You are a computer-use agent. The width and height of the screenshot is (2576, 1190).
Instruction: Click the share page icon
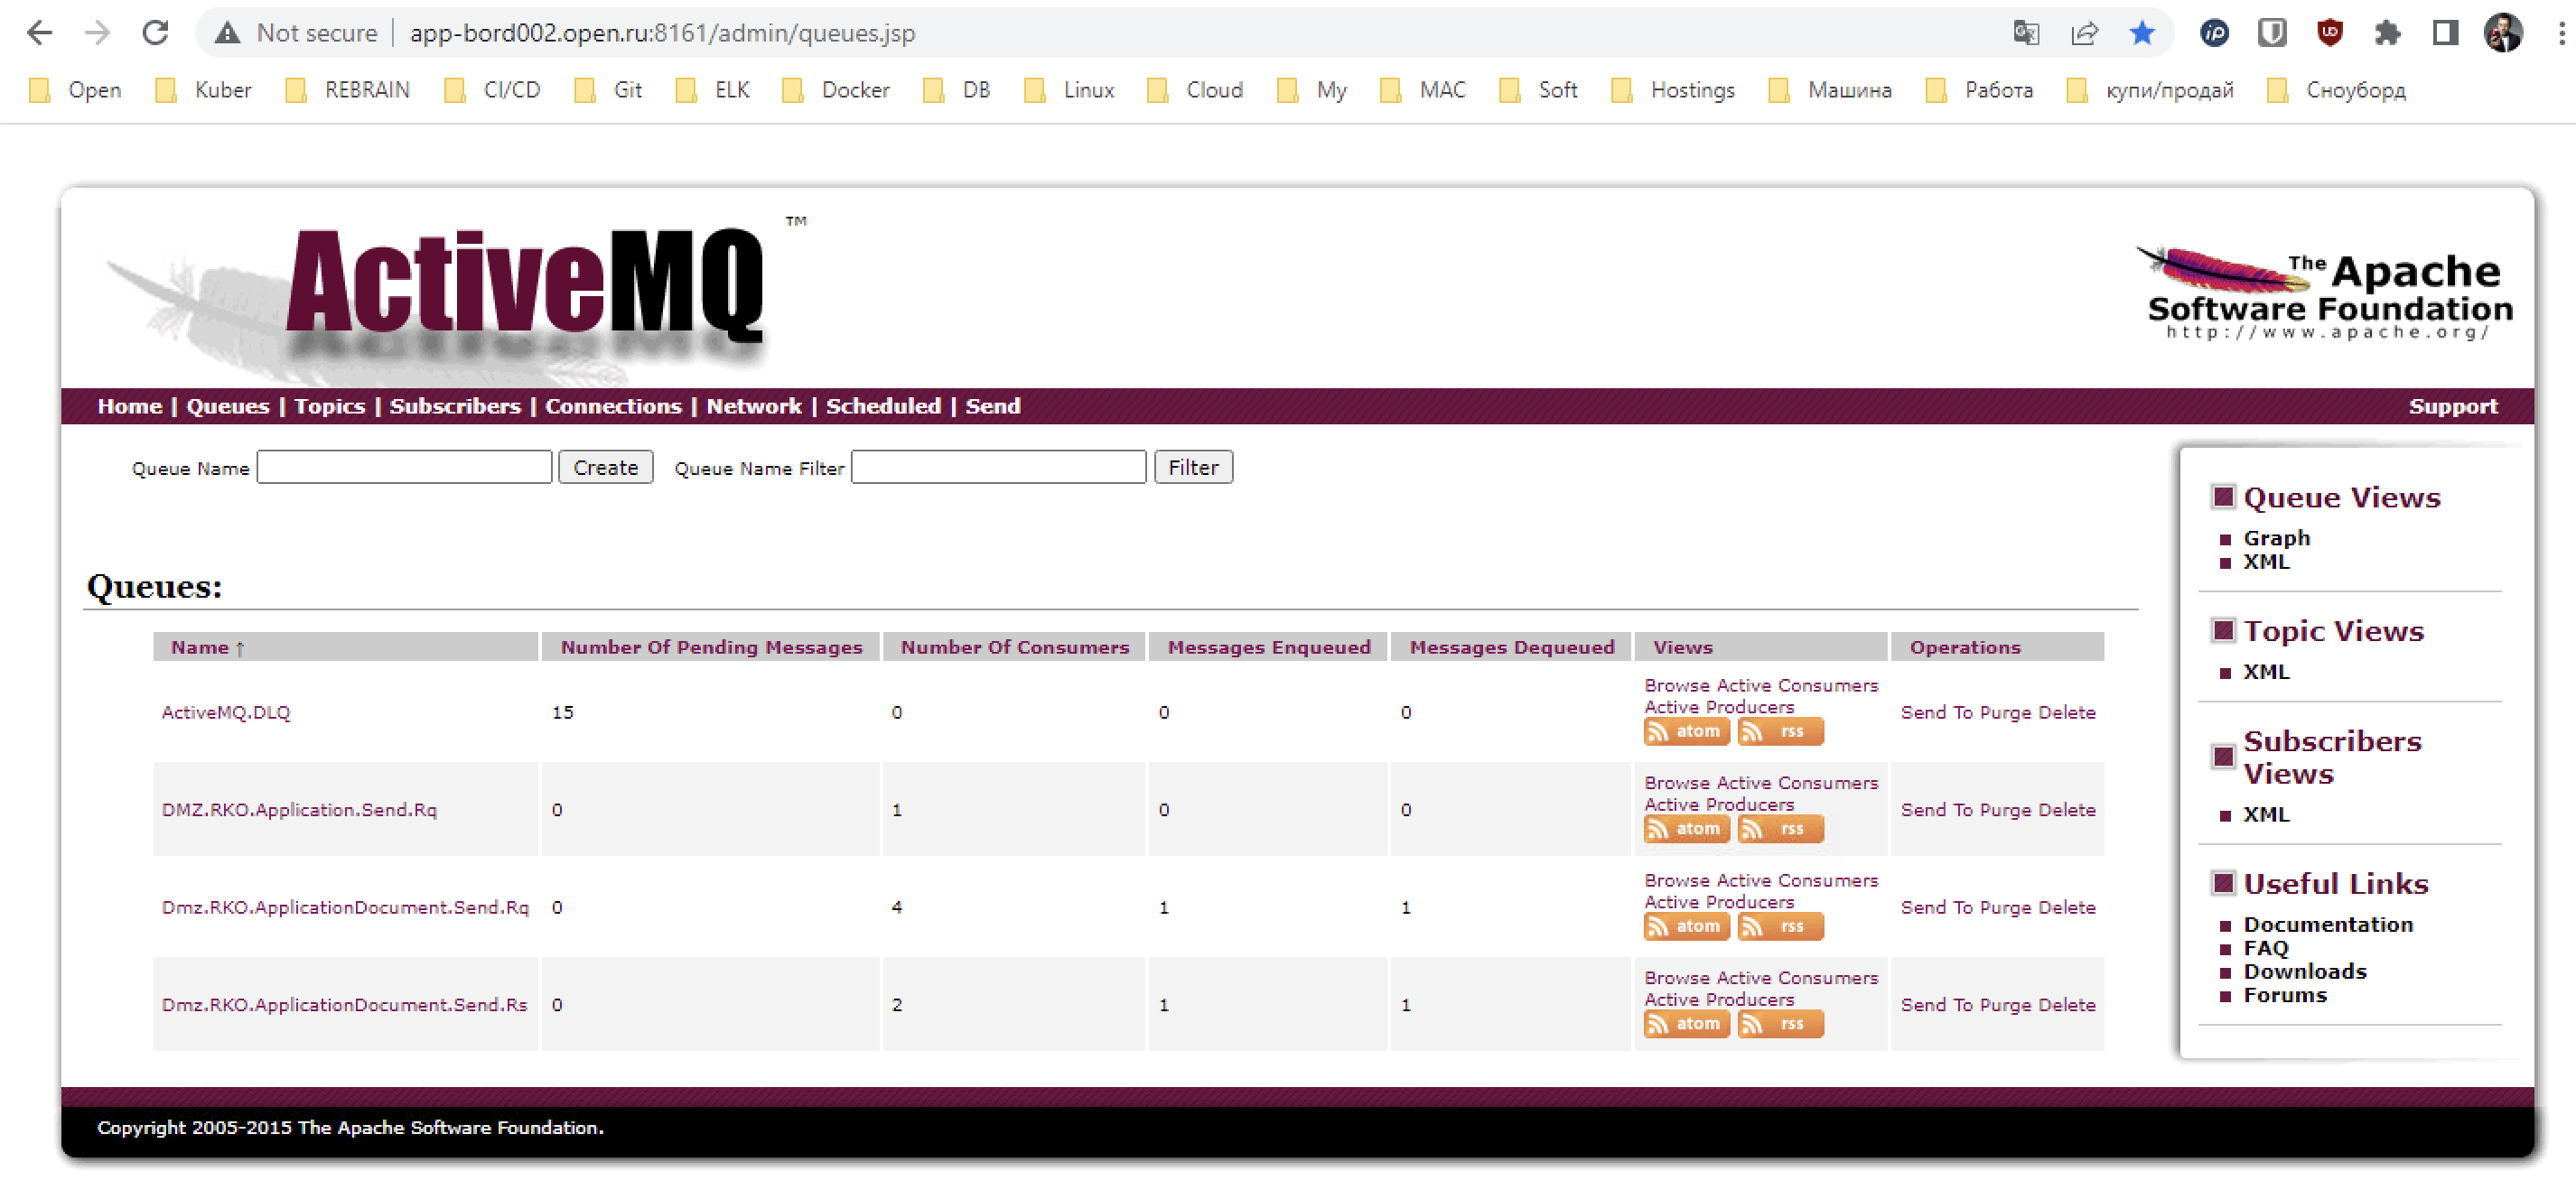coord(2084,33)
